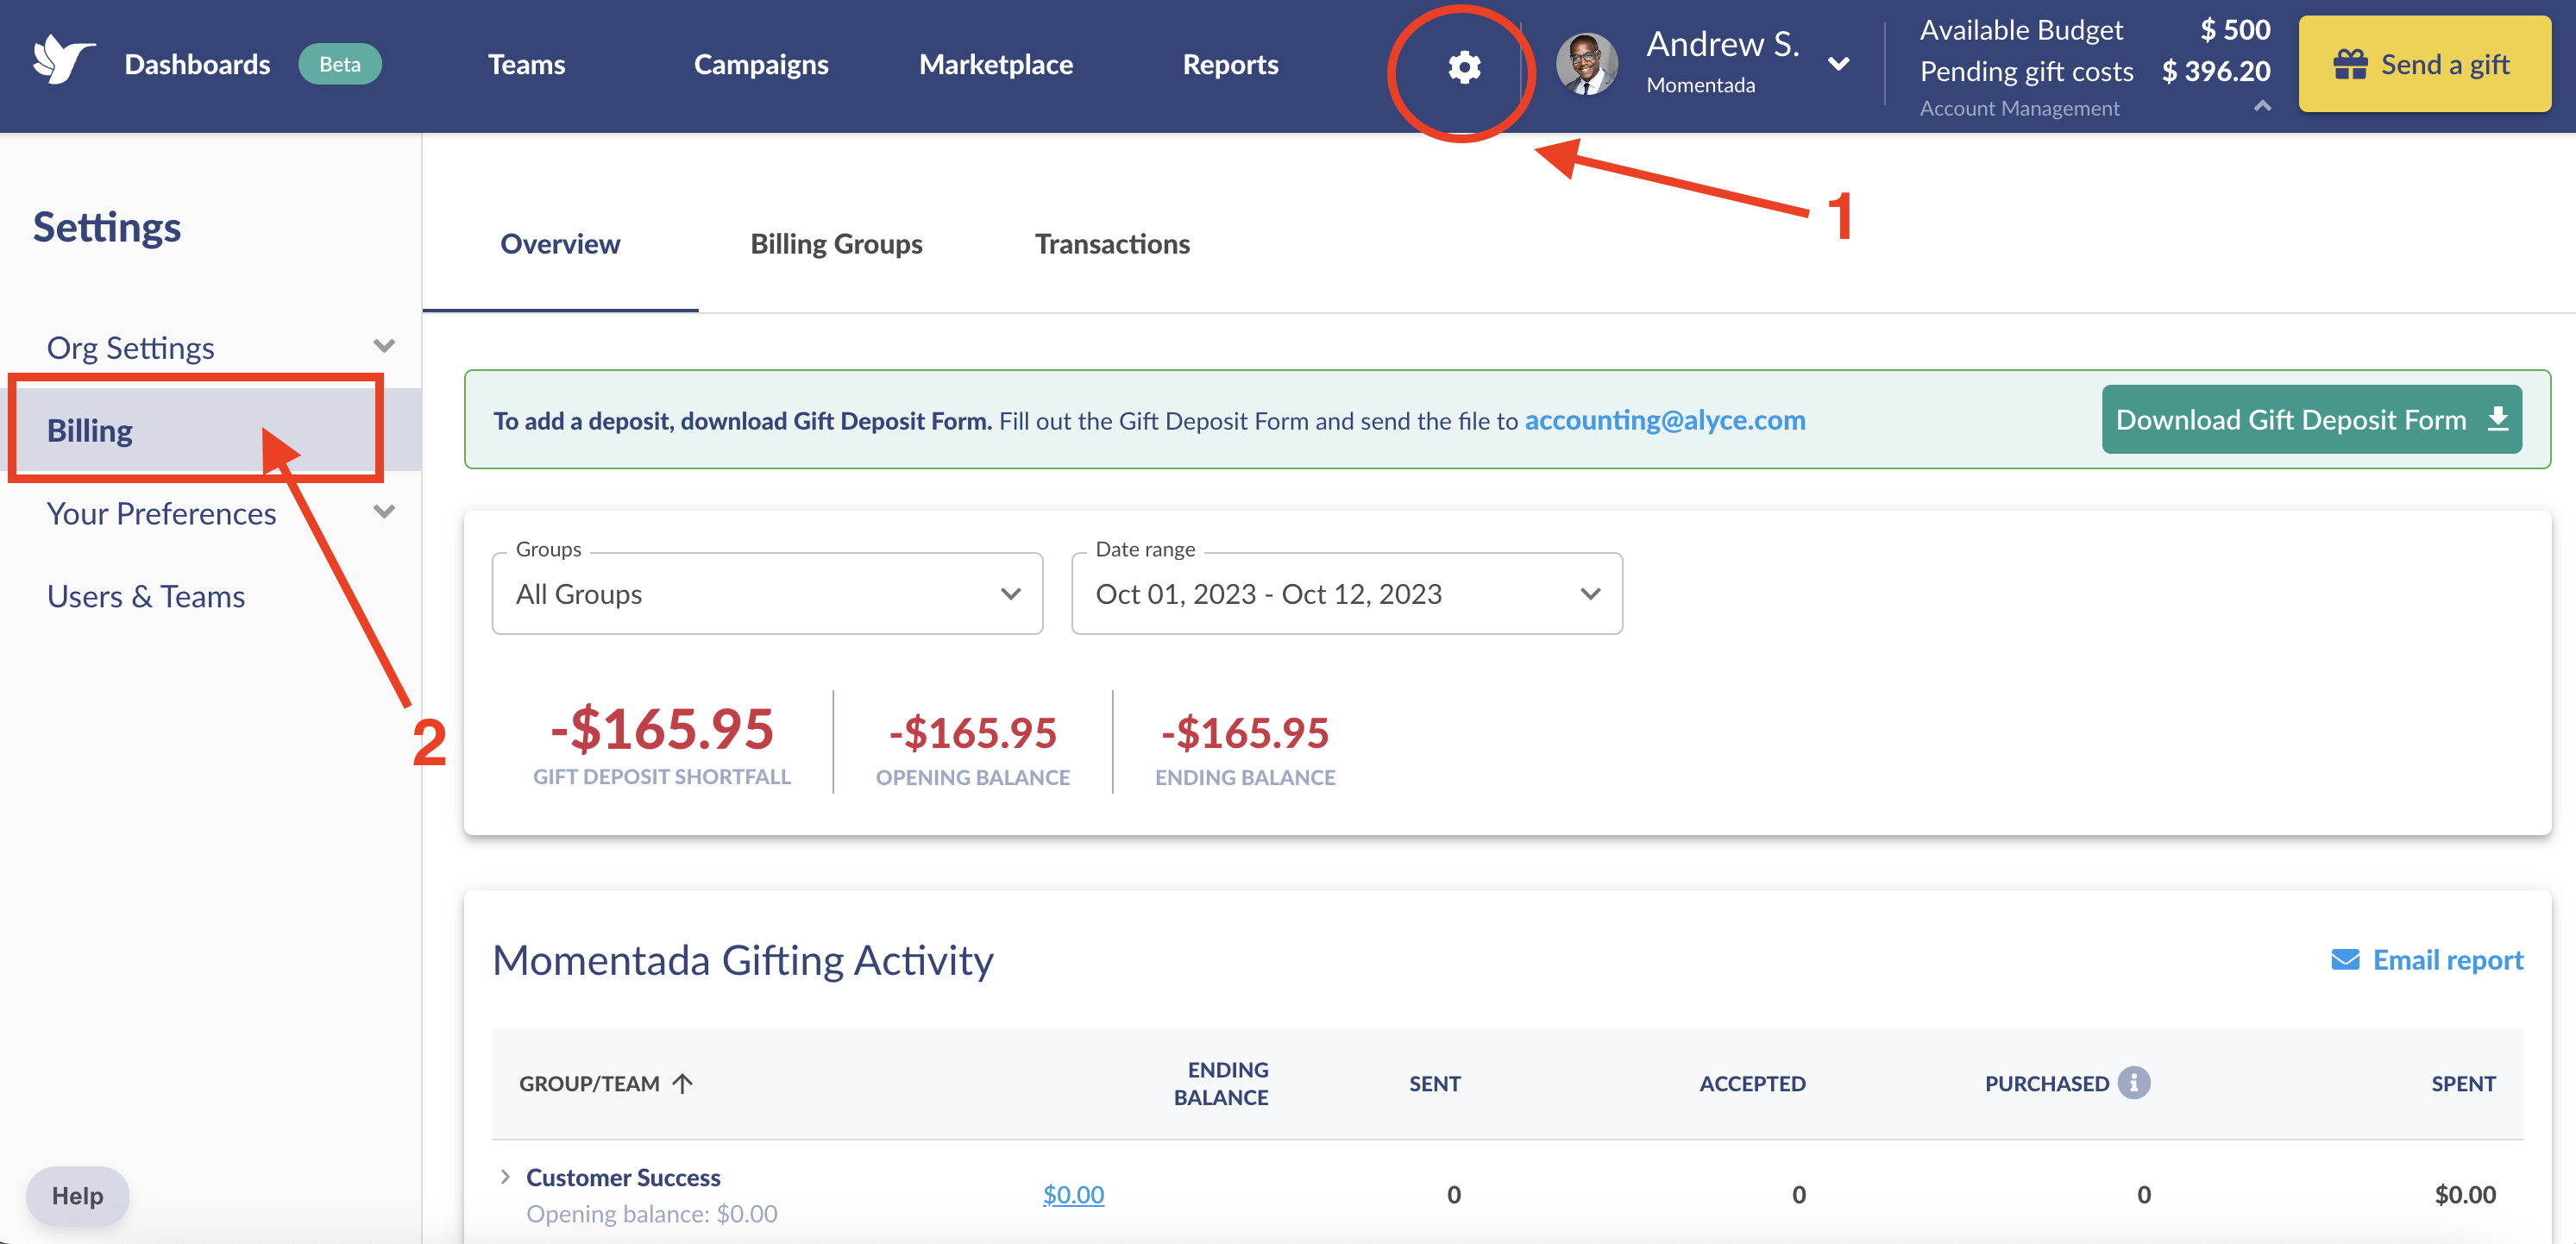This screenshot has height=1244, width=2576.
Task: Click the GIFT DEPOSIT SHORTFALL amount
Action: click(661, 729)
